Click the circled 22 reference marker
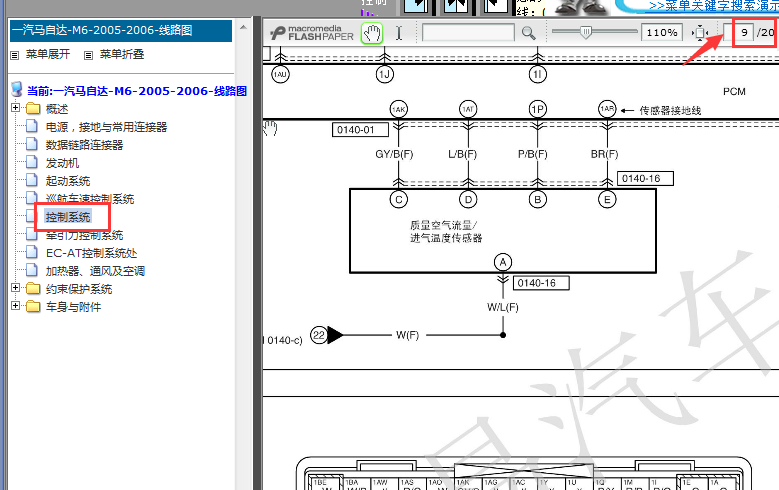779x490 pixels. 319,335
